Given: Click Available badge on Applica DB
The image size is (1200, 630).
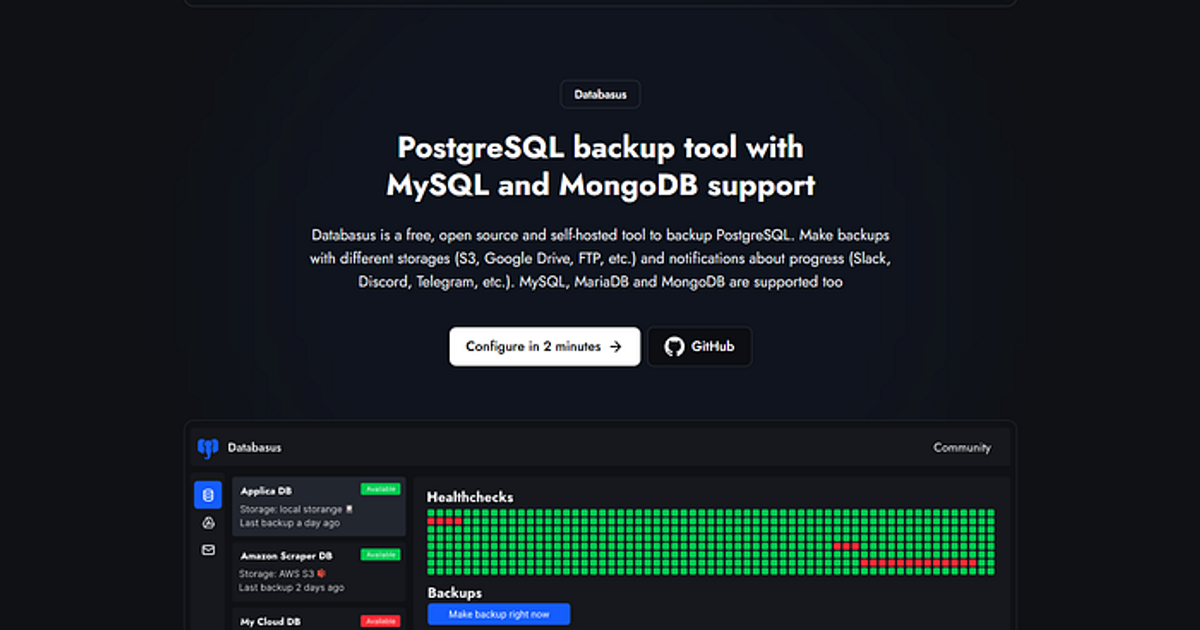Looking at the screenshot, I should pyautogui.click(x=381, y=490).
